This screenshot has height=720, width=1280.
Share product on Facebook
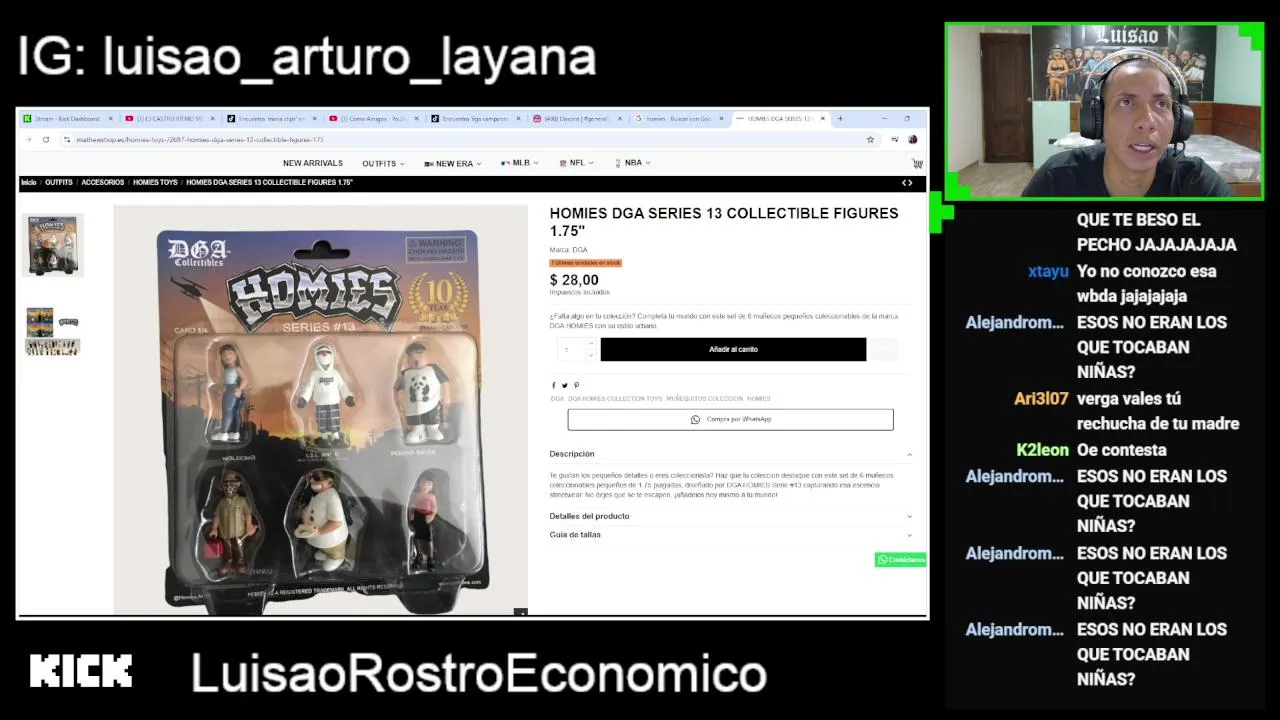(553, 385)
